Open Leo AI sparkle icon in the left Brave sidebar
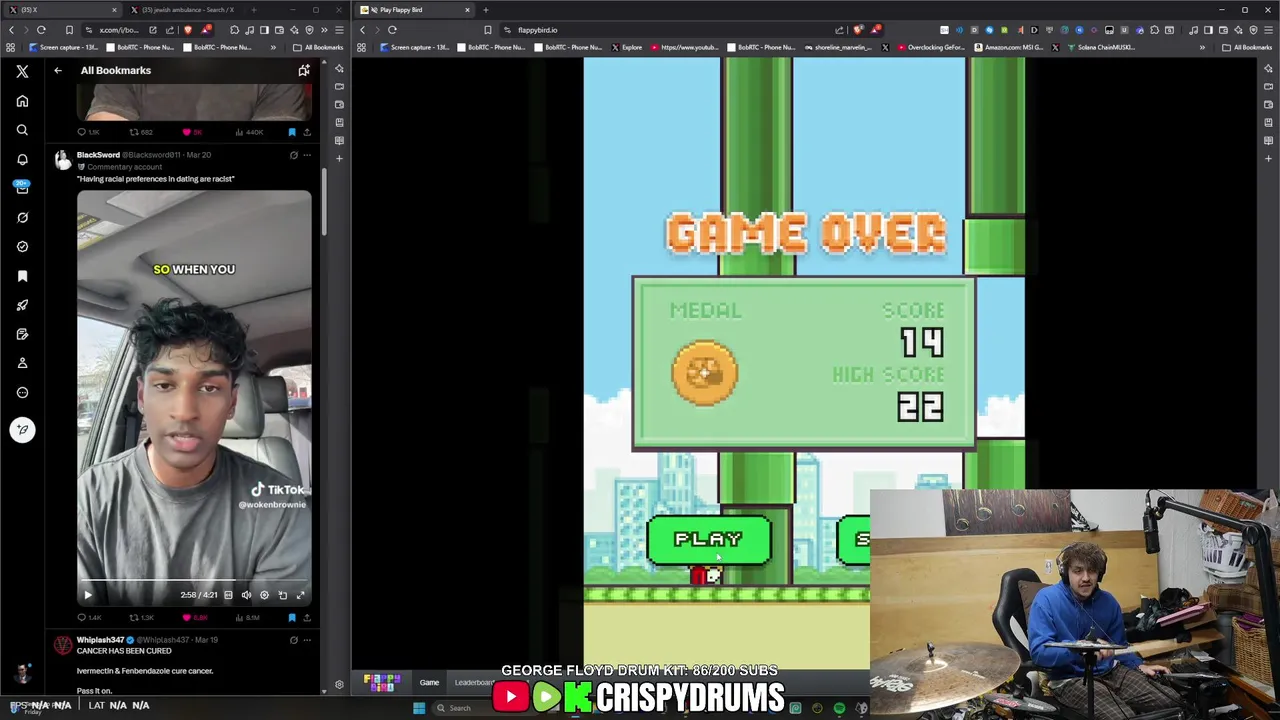The height and width of the screenshot is (720, 1280). click(x=339, y=68)
